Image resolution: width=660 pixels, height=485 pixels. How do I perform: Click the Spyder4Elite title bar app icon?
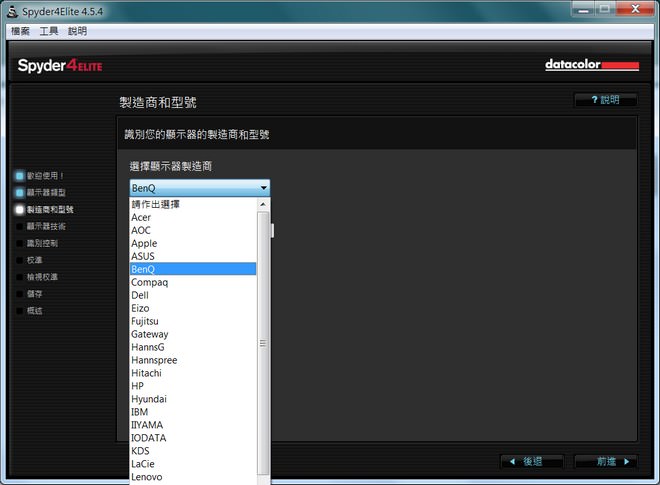(11, 11)
